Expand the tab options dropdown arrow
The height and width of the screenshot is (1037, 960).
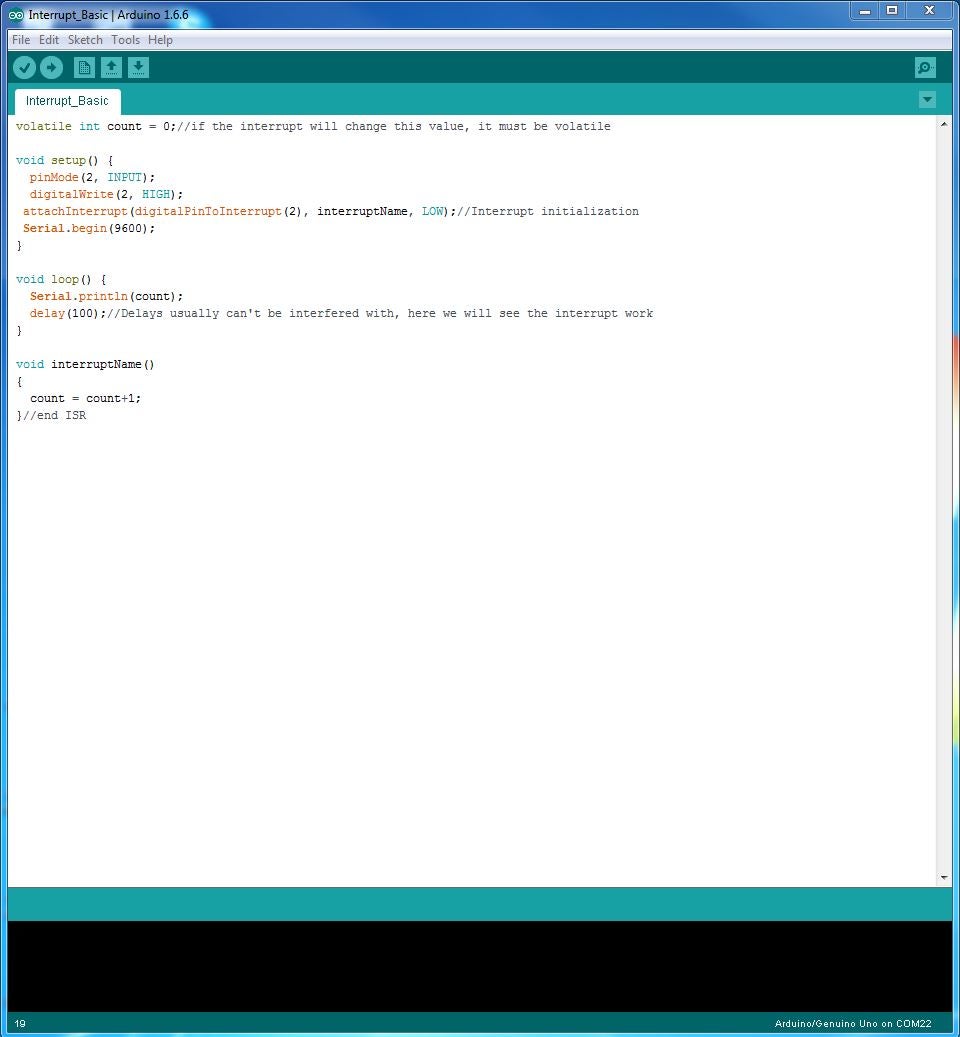point(927,100)
